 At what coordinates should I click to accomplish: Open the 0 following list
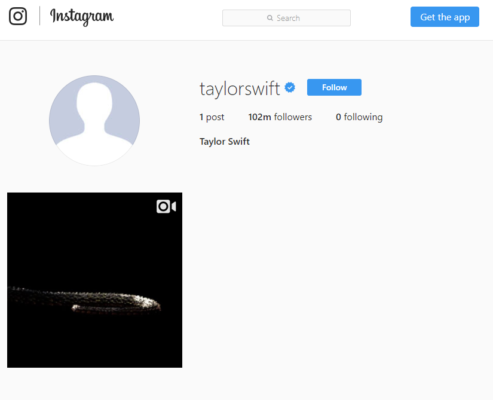click(359, 117)
